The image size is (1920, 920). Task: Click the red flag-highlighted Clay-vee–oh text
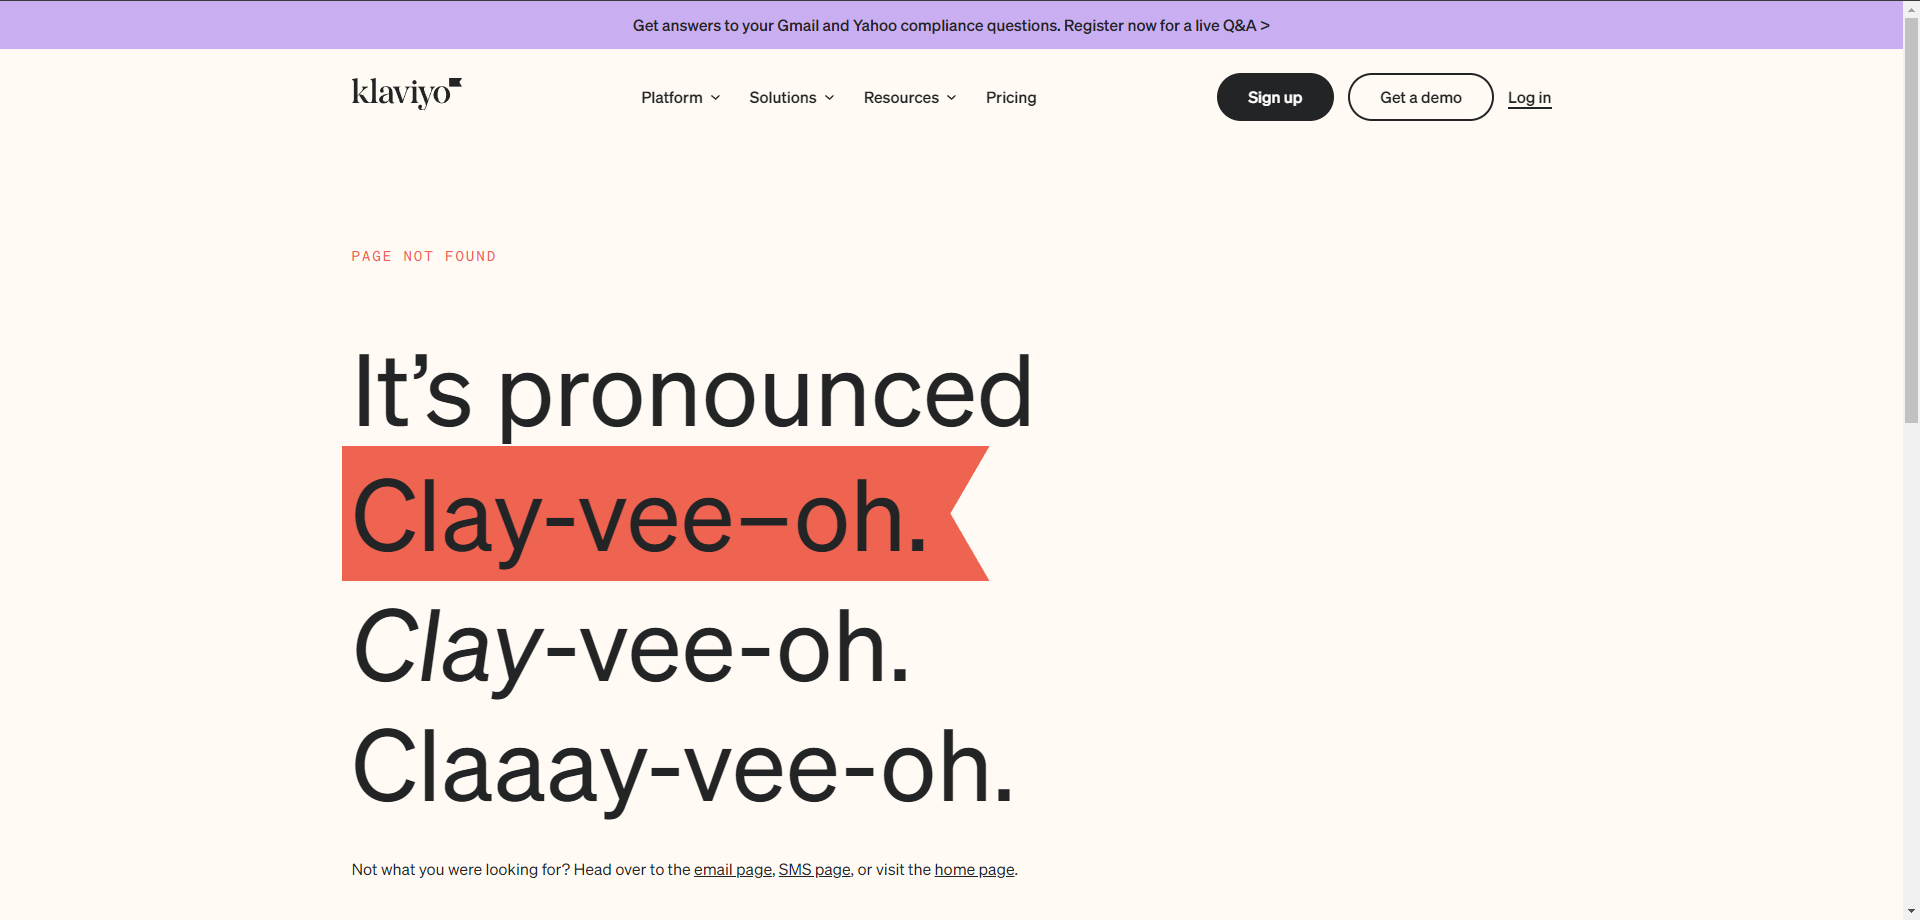click(640, 515)
